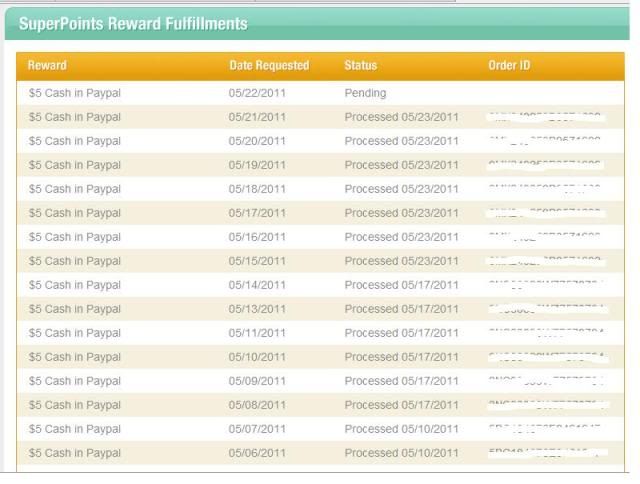The height and width of the screenshot is (484, 640).
Task: Click date requested 05/07/2011
Action: [257, 429]
